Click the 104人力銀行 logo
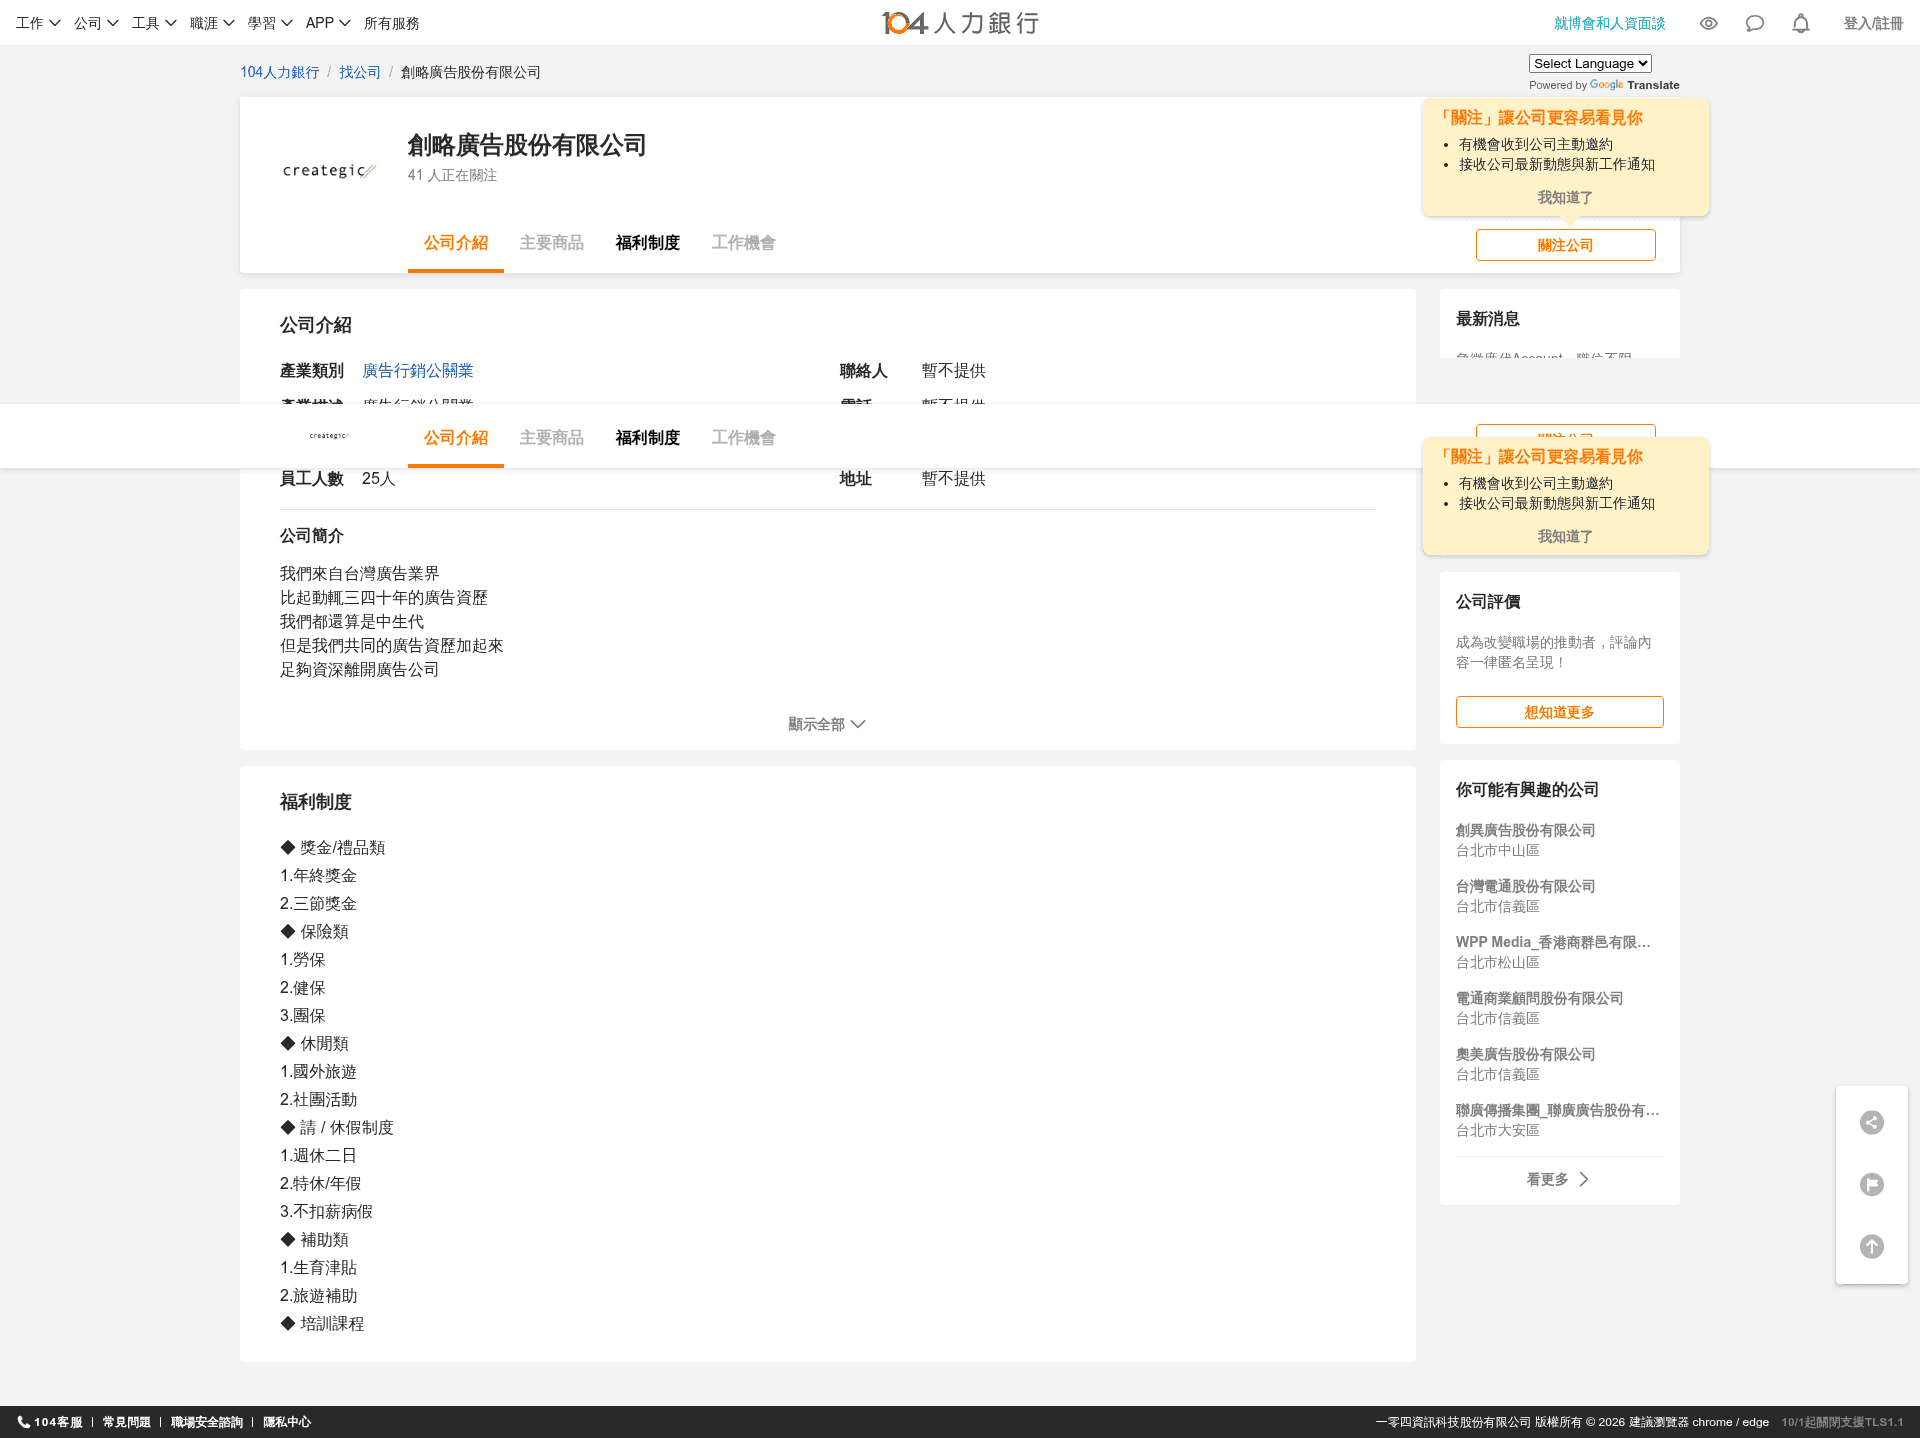This screenshot has width=1920, height=1438. point(960,23)
